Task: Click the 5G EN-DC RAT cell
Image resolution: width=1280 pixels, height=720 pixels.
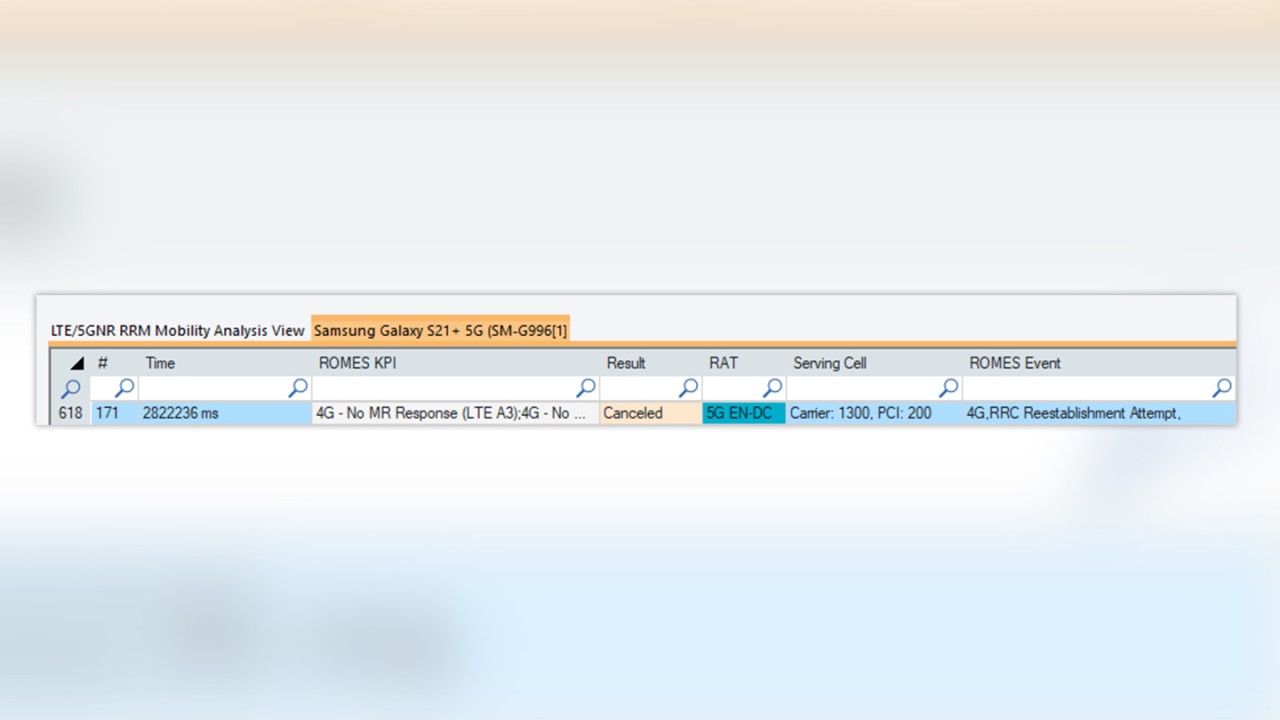Action: [x=744, y=413]
